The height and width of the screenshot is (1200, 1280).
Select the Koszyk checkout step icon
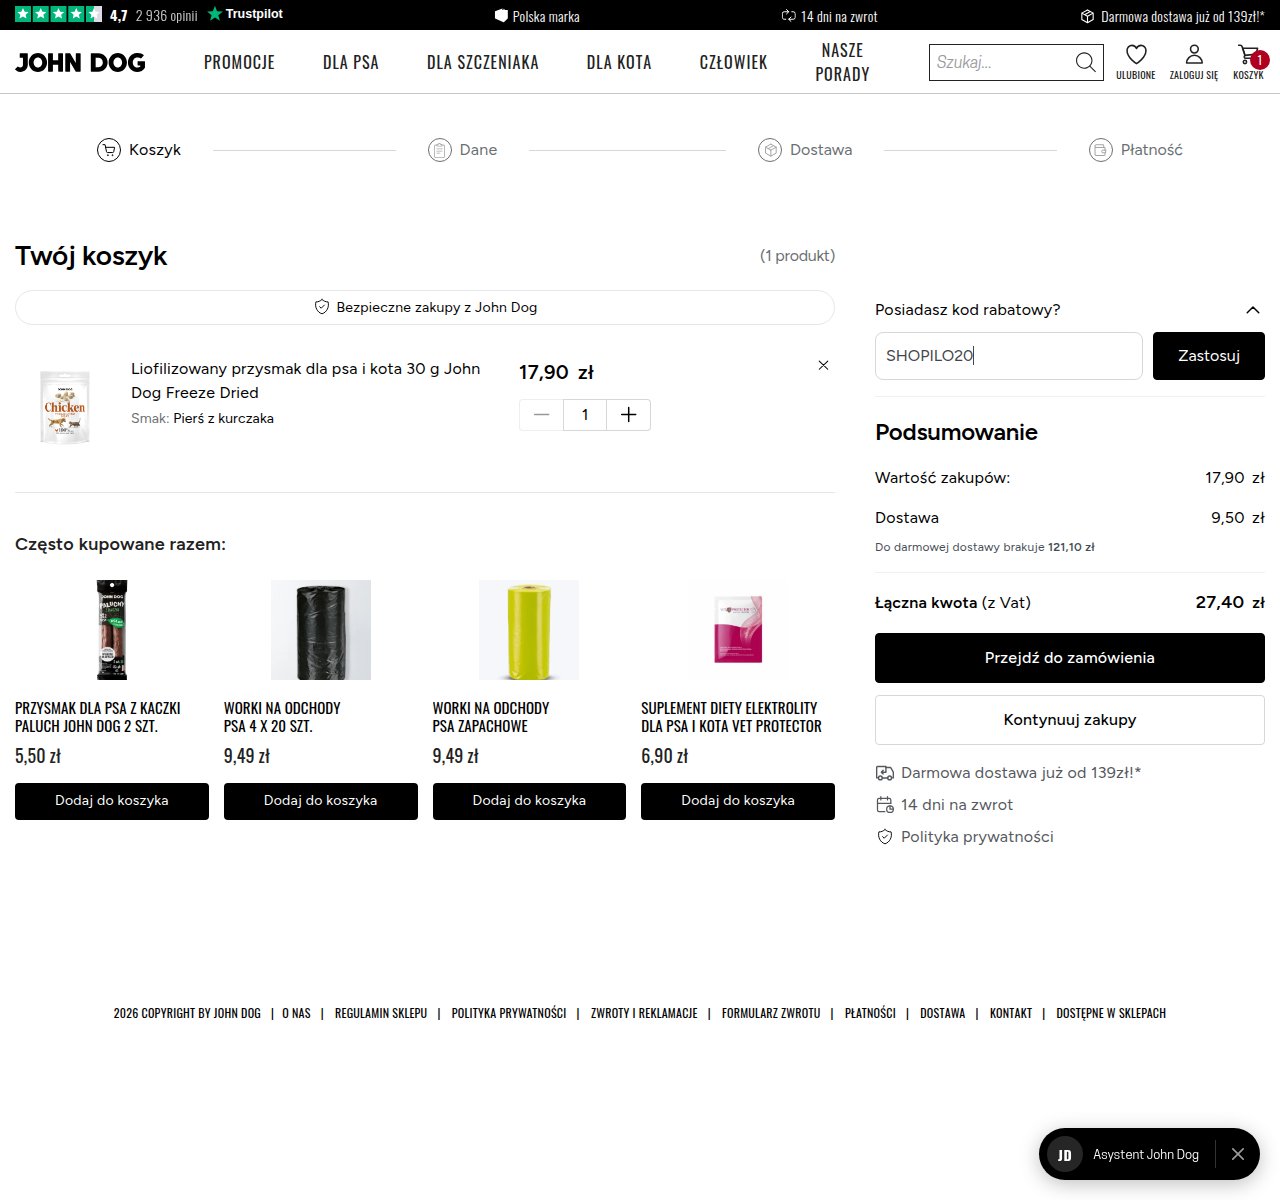pyautogui.click(x=108, y=150)
